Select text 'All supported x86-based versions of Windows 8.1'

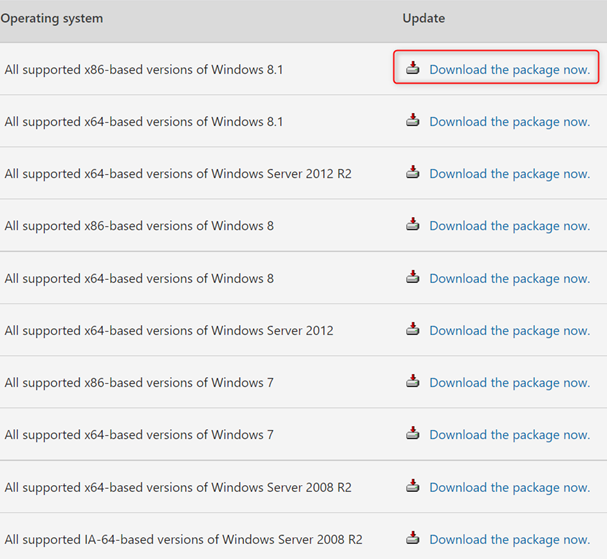(144, 70)
